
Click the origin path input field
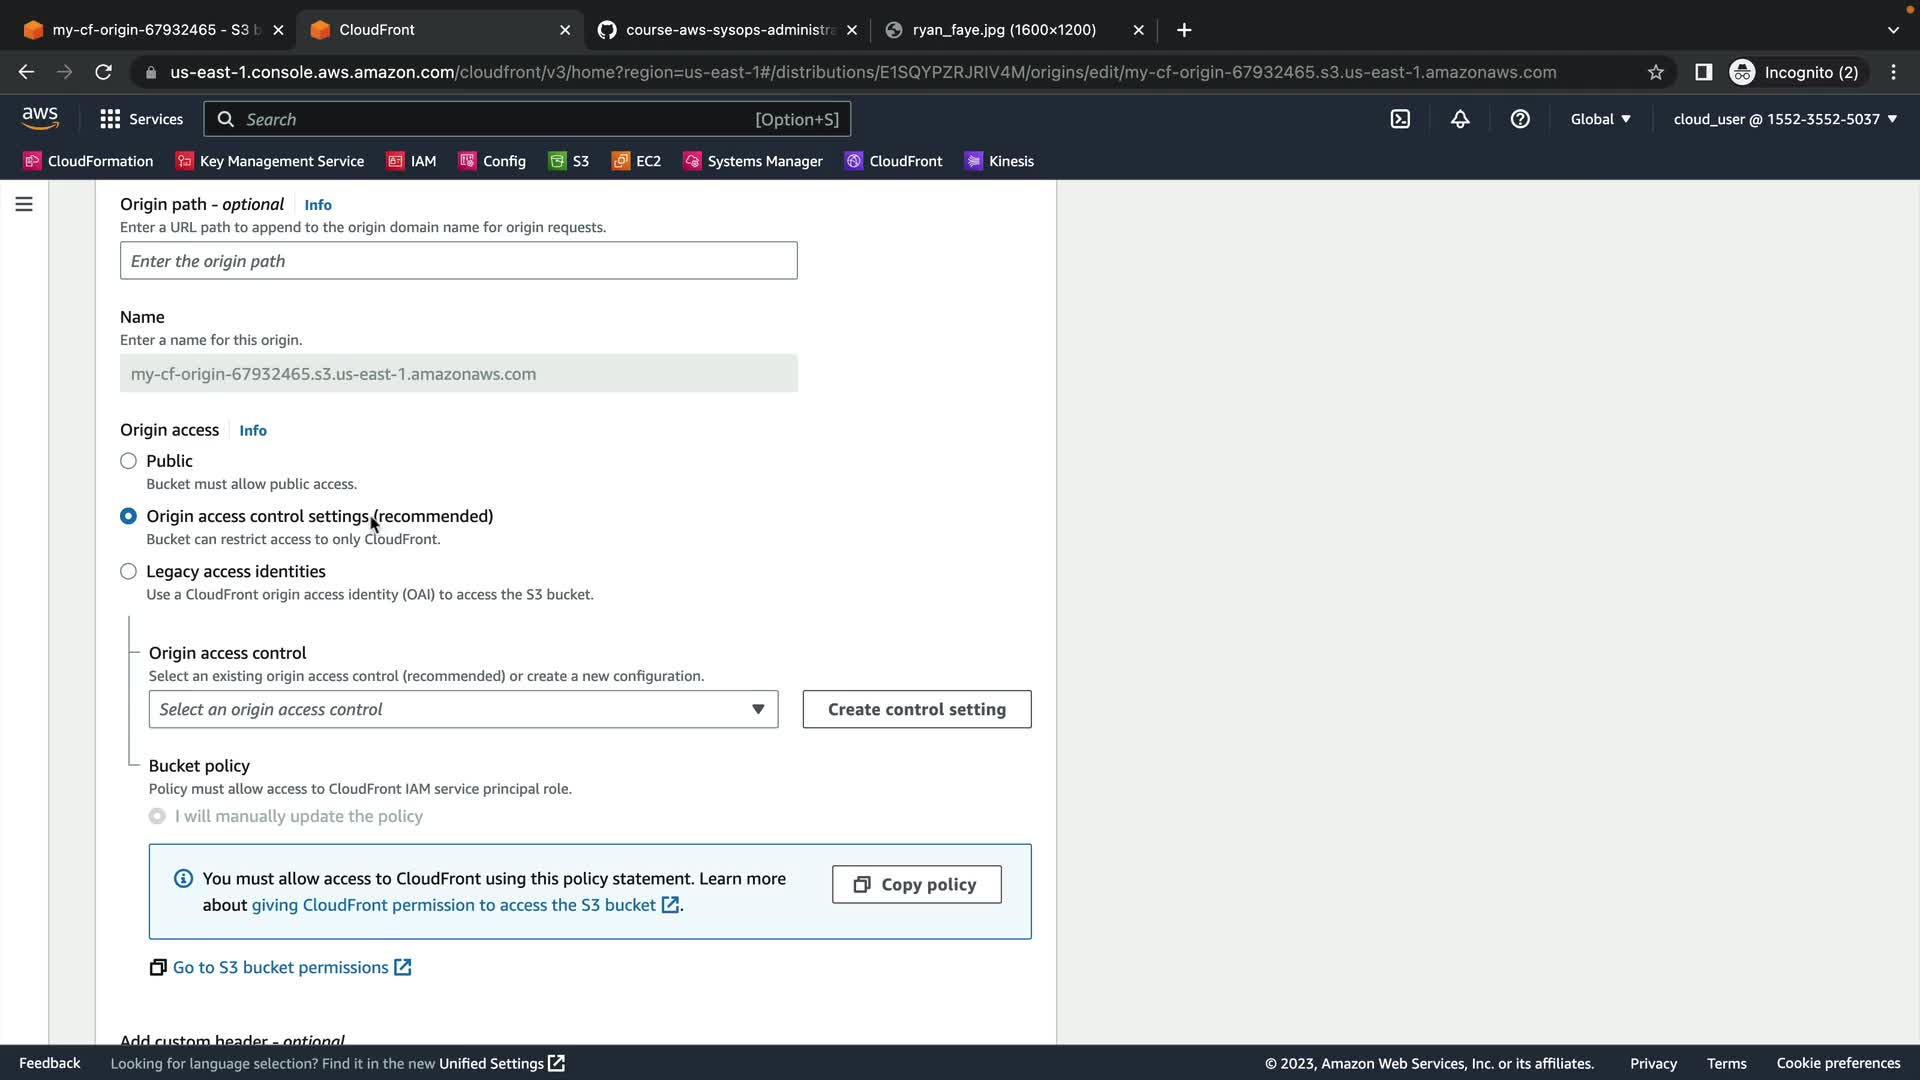click(x=458, y=261)
